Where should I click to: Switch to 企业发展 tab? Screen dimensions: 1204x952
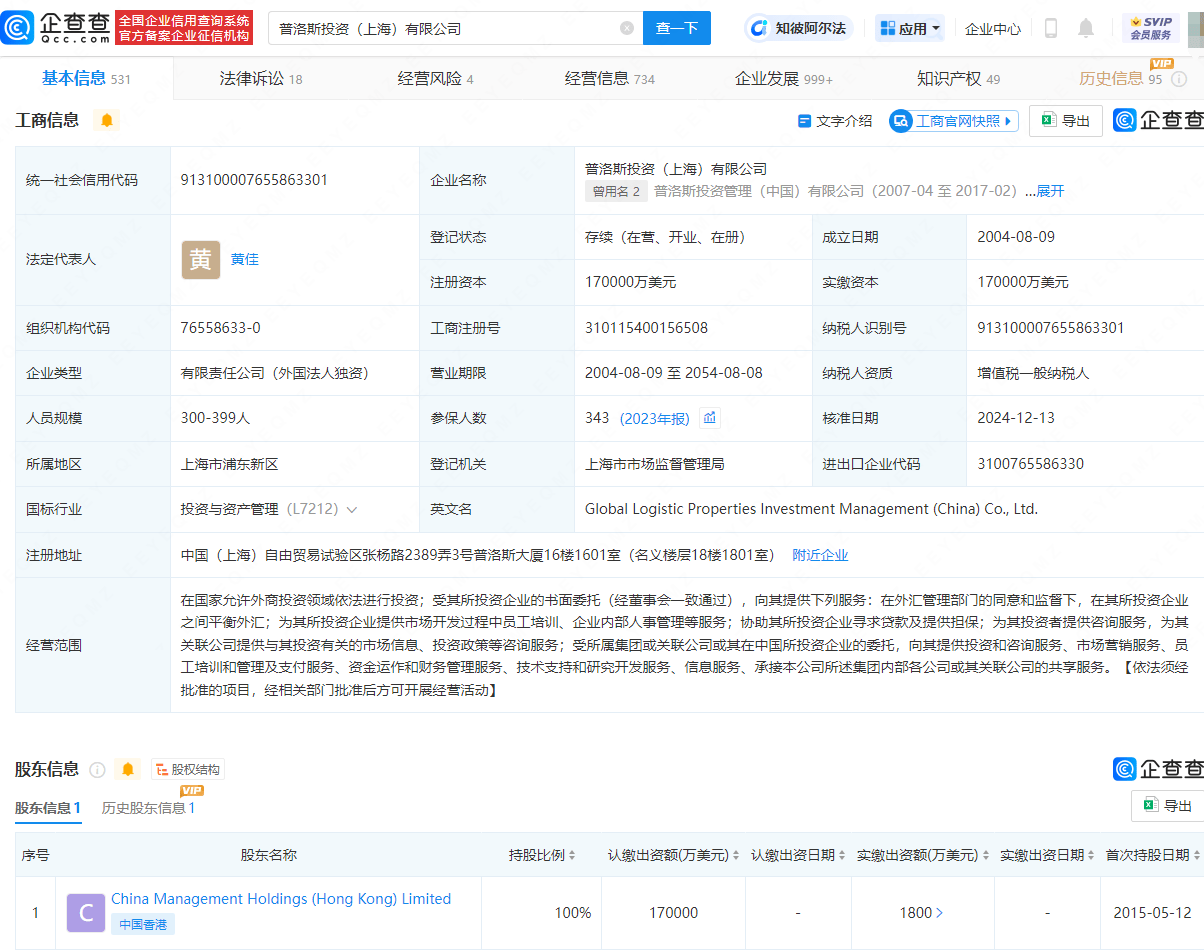(784, 79)
